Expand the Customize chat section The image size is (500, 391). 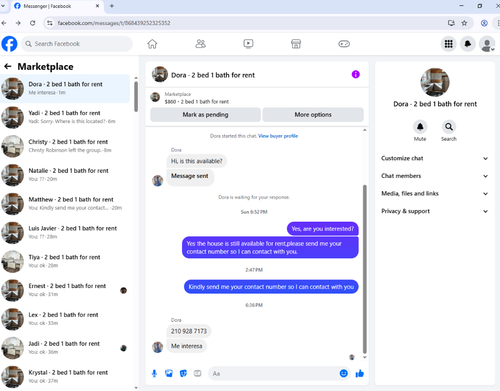coord(435,158)
